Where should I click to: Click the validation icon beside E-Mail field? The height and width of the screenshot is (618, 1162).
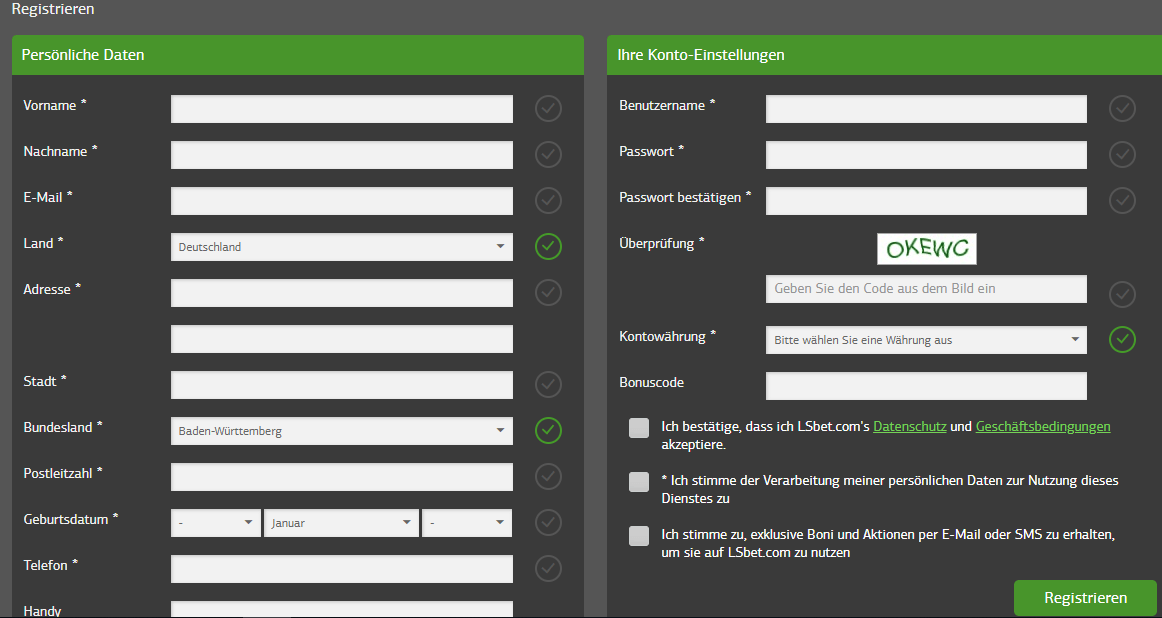[x=548, y=200]
